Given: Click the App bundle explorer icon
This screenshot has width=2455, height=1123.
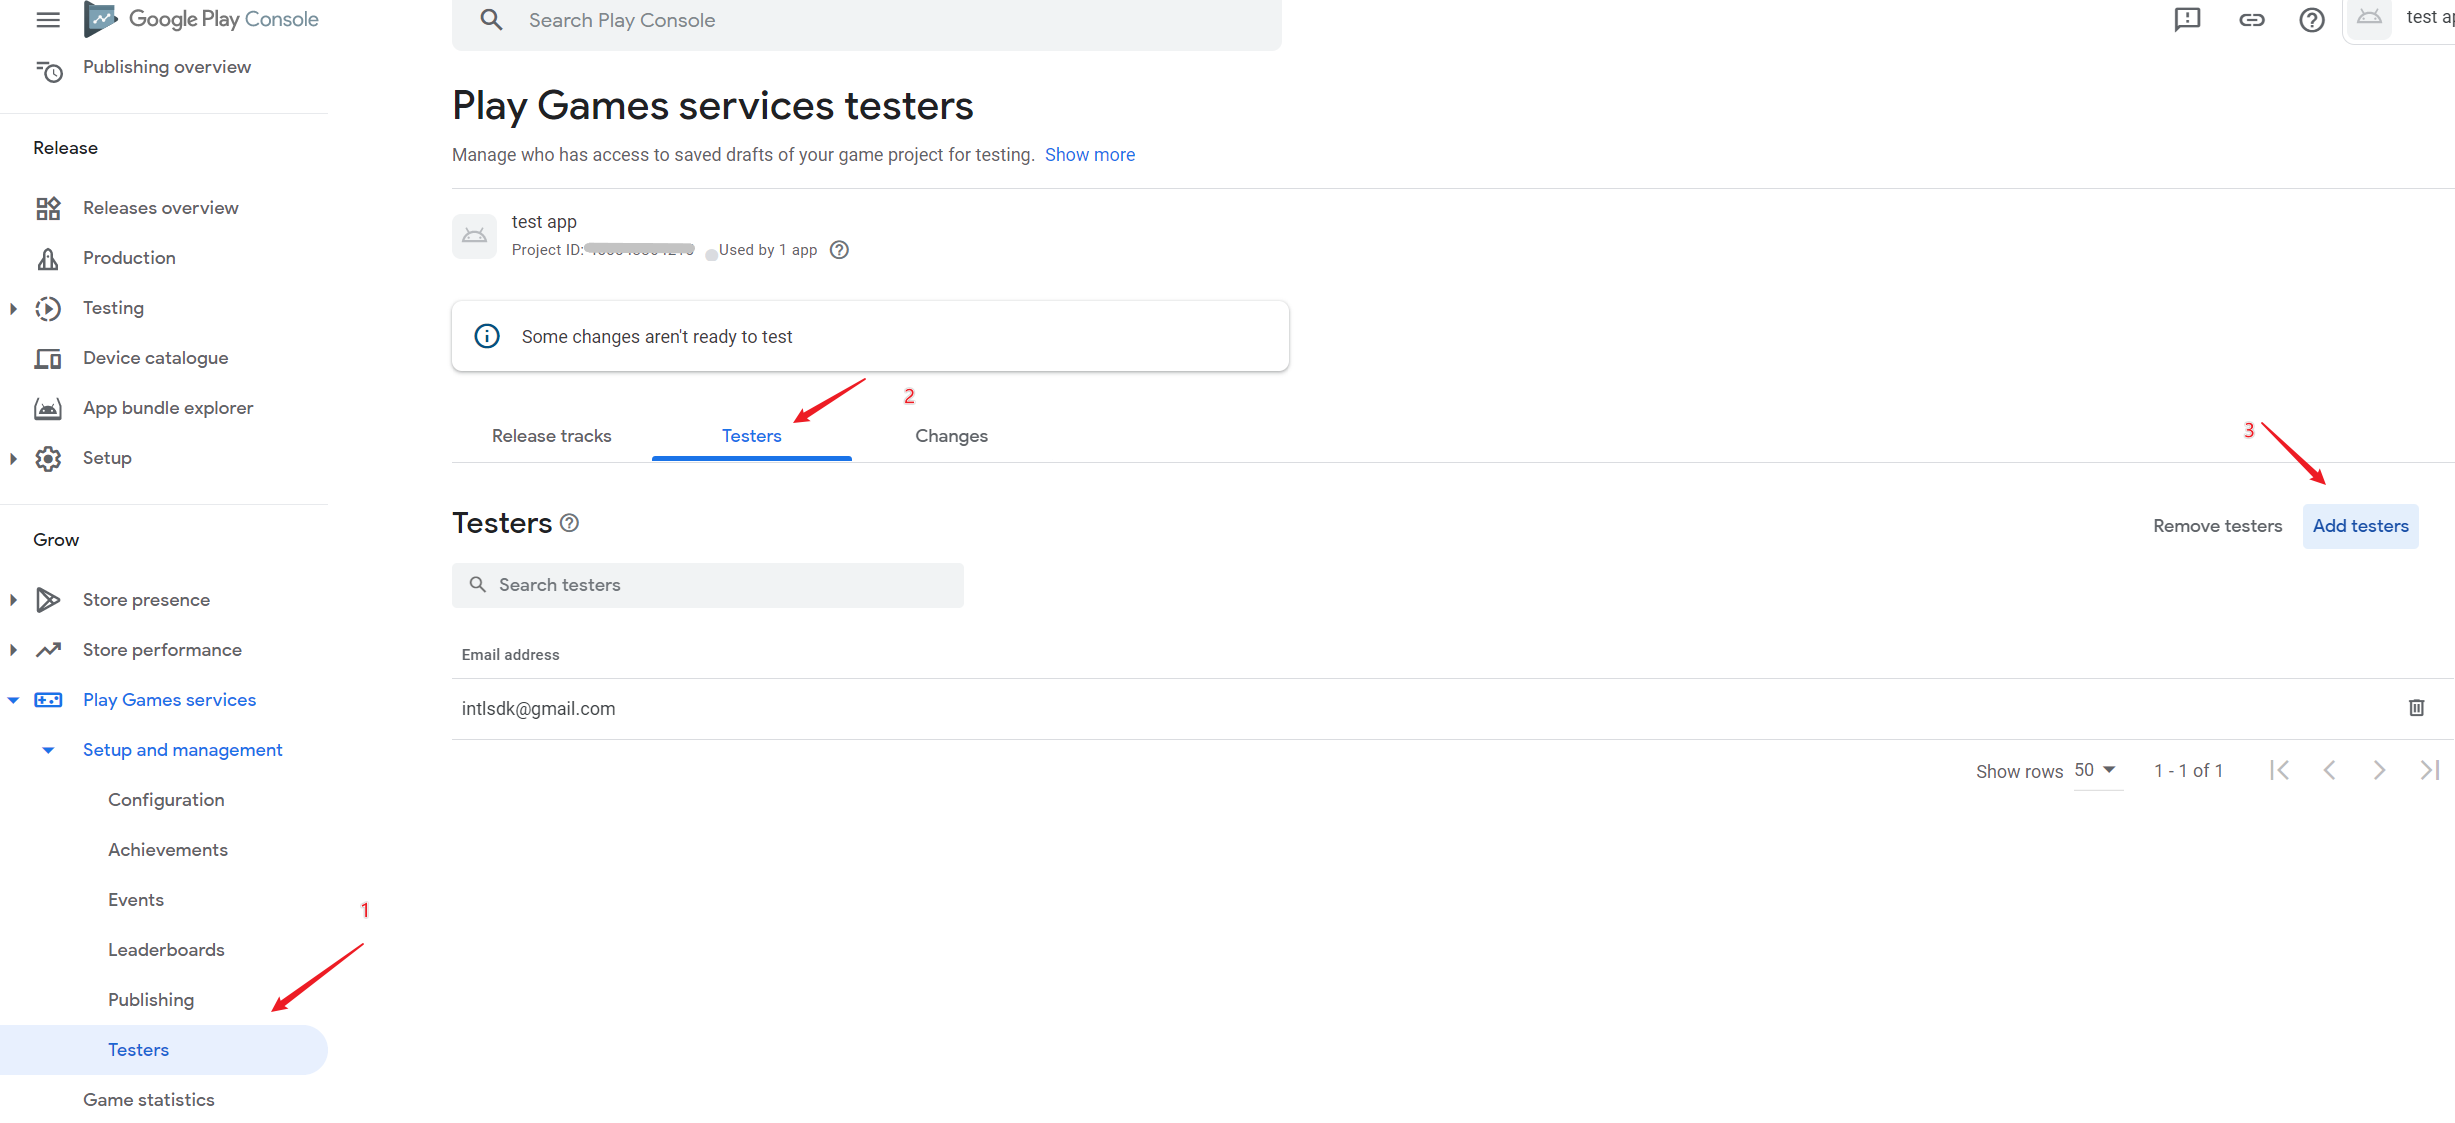Looking at the screenshot, I should [49, 407].
